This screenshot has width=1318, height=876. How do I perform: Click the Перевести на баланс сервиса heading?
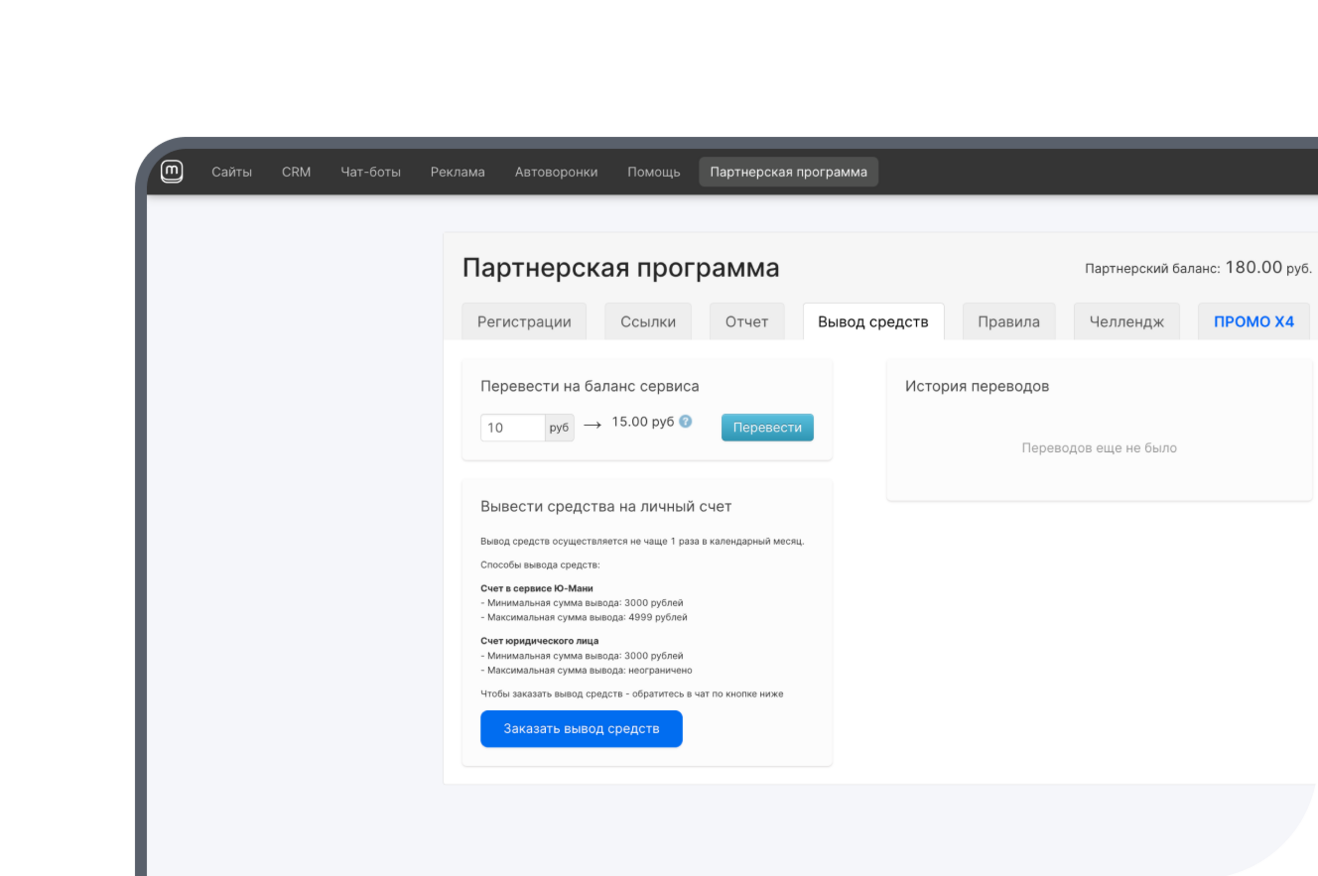pyautogui.click(x=590, y=386)
